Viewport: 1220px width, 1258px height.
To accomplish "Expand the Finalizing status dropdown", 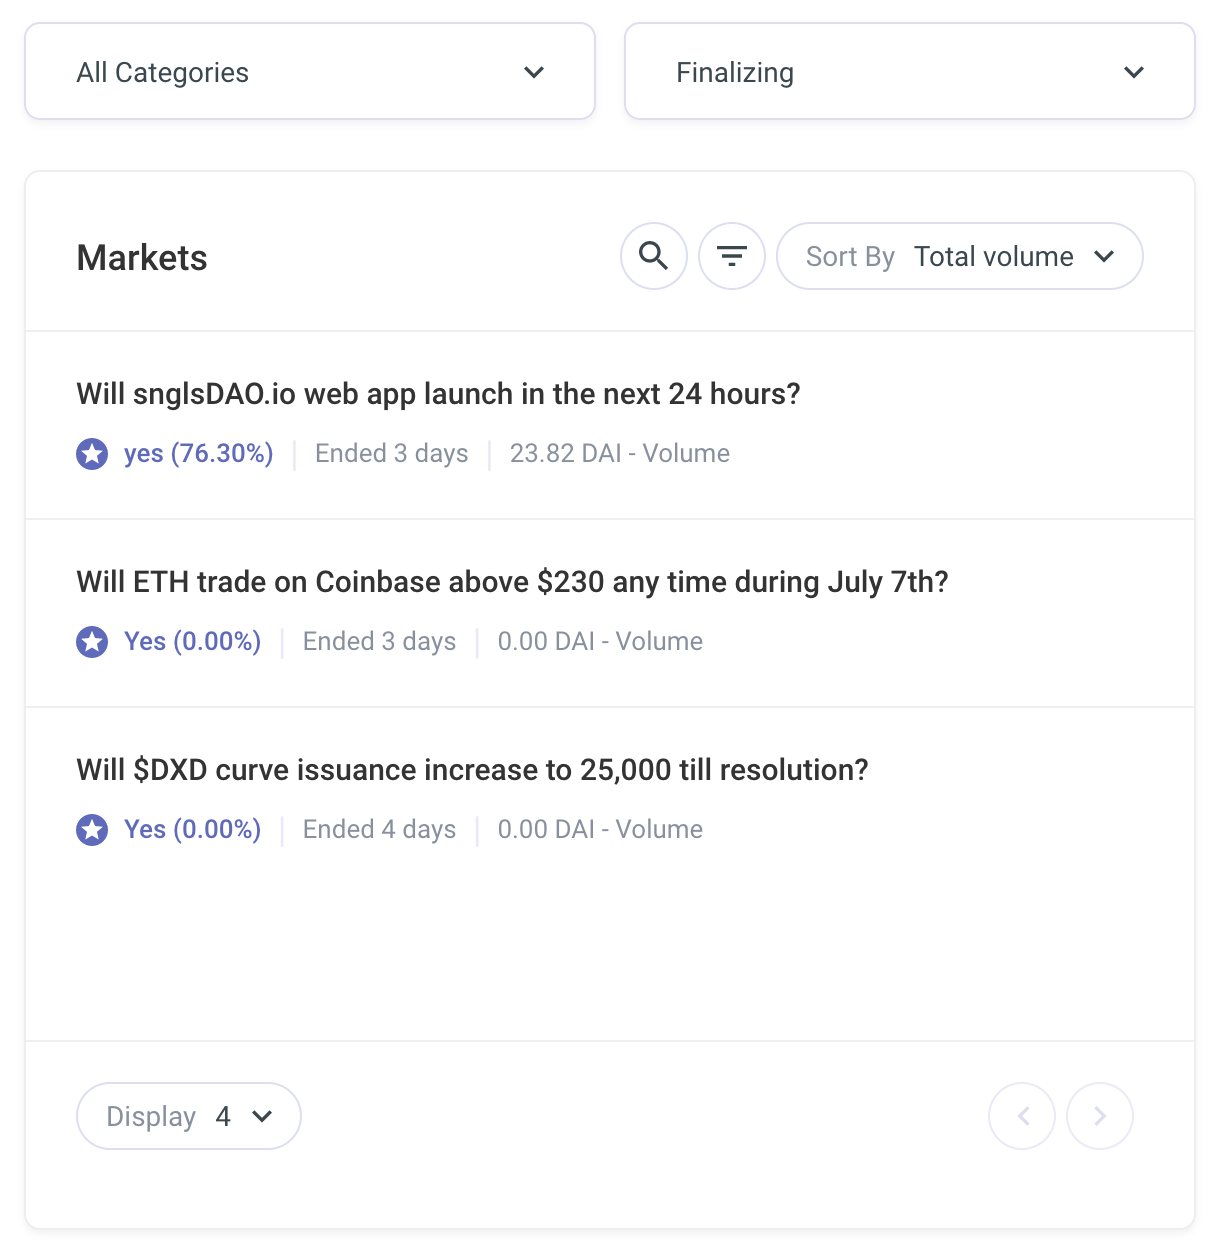I will pos(908,71).
